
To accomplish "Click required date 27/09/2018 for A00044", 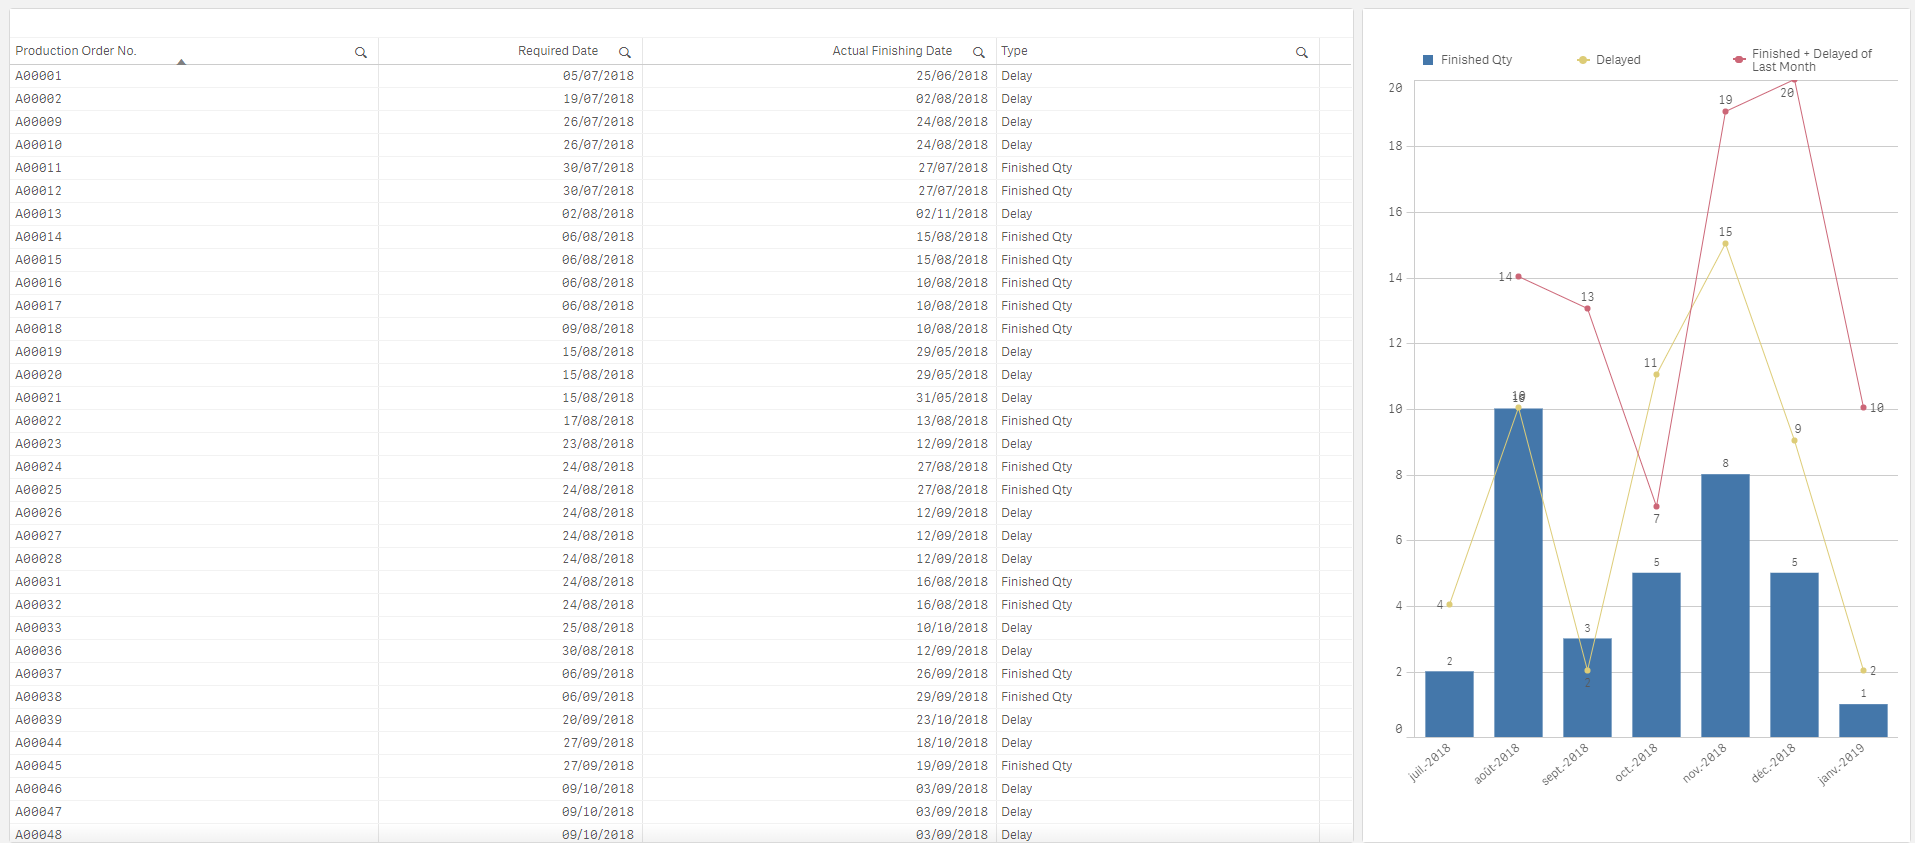I will coord(598,743).
